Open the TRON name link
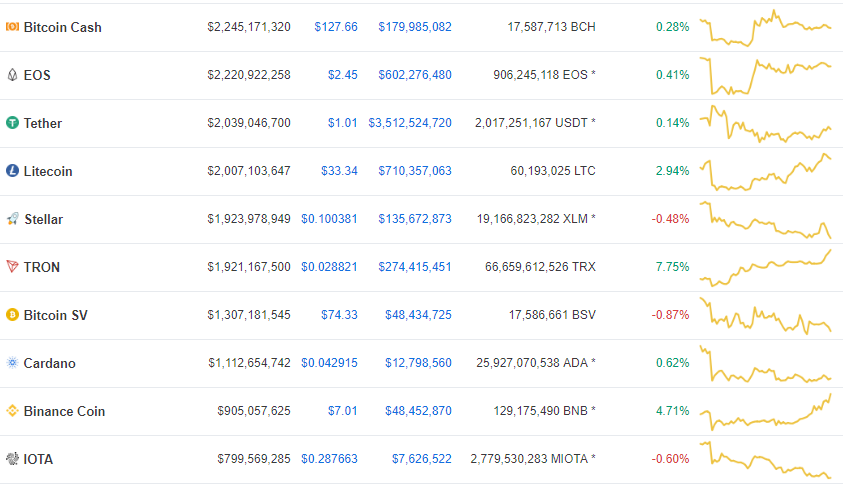 point(41,267)
